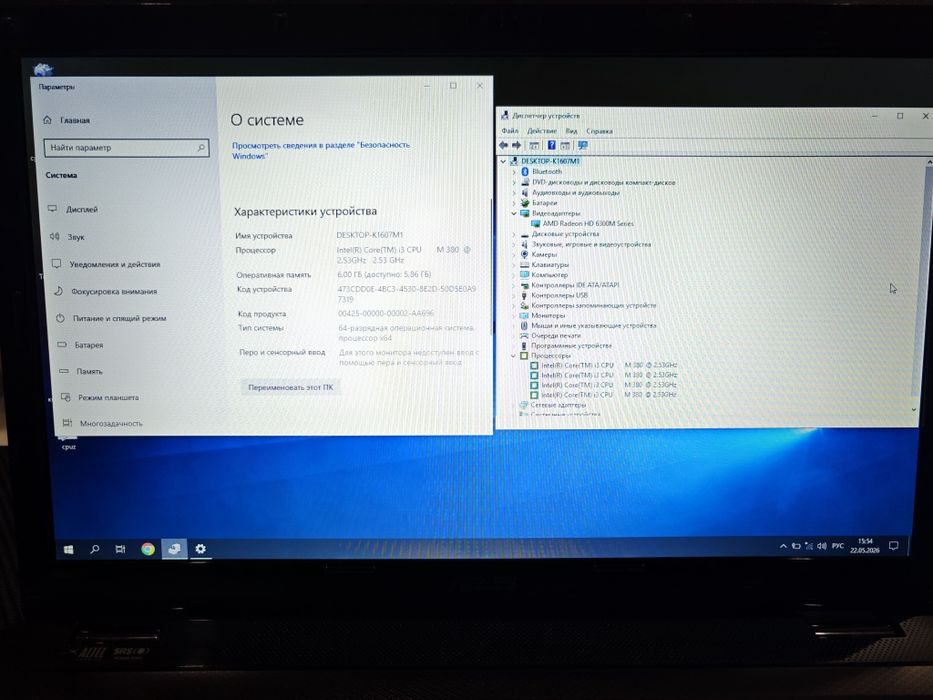Collapse the Видеоадаптеры node
This screenshot has height=700, width=933.
(514, 213)
